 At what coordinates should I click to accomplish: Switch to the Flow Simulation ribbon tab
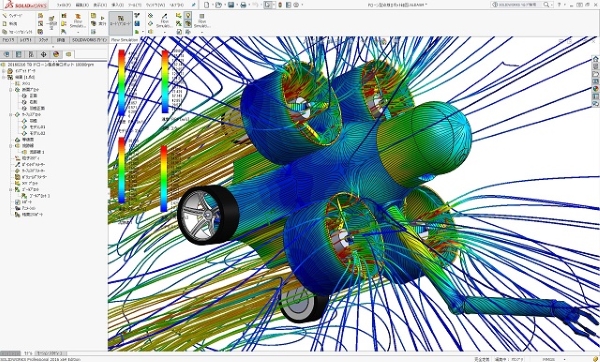point(124,39)
